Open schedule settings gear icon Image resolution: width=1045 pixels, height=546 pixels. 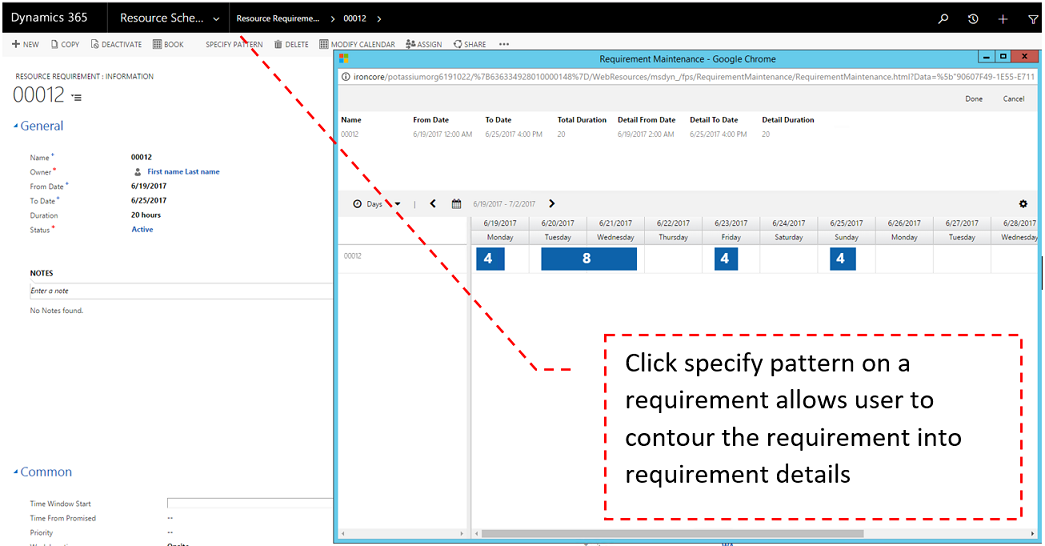tap(1023, 204)
